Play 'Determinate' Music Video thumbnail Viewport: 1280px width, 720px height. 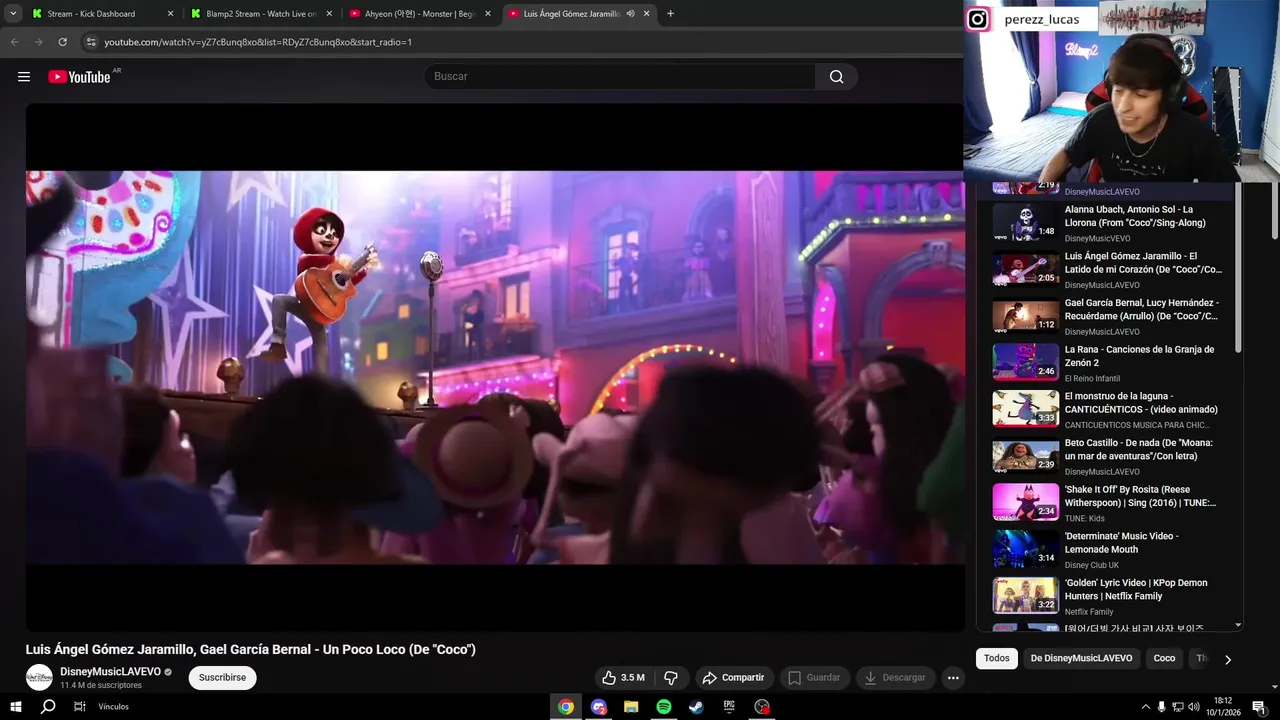[1025, 550]
